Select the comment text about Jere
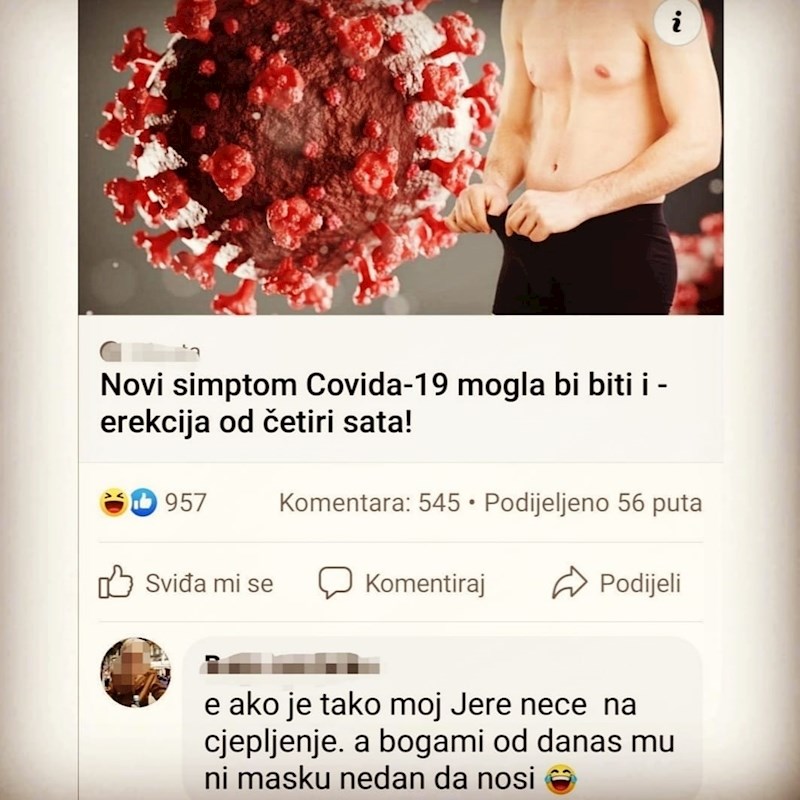This screenshot has width=800, height=800. click(439, 742)
